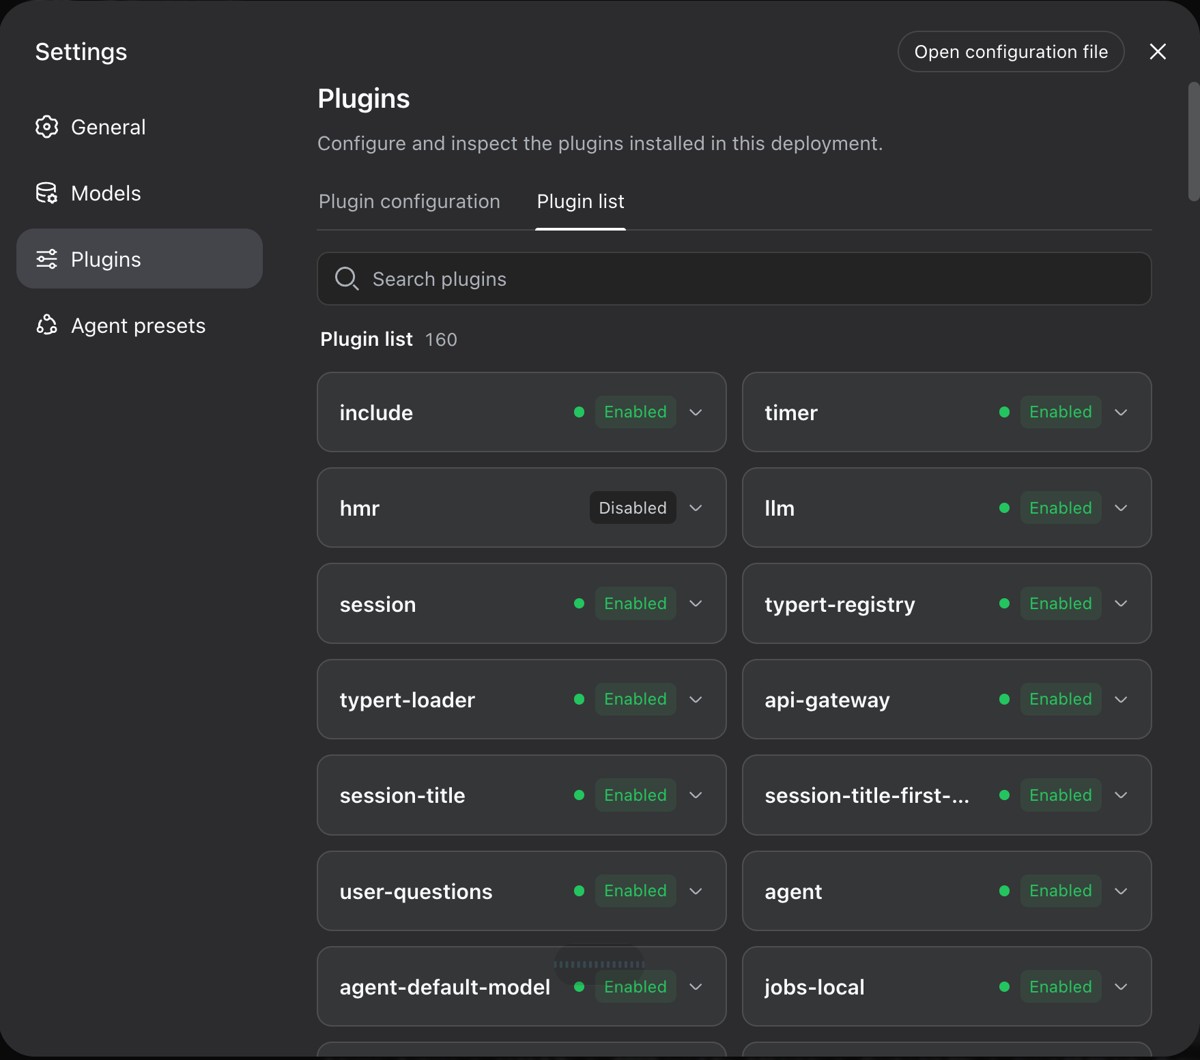Select the Plugin list tab
The image size is (1200, 1060).
(580, 201)
